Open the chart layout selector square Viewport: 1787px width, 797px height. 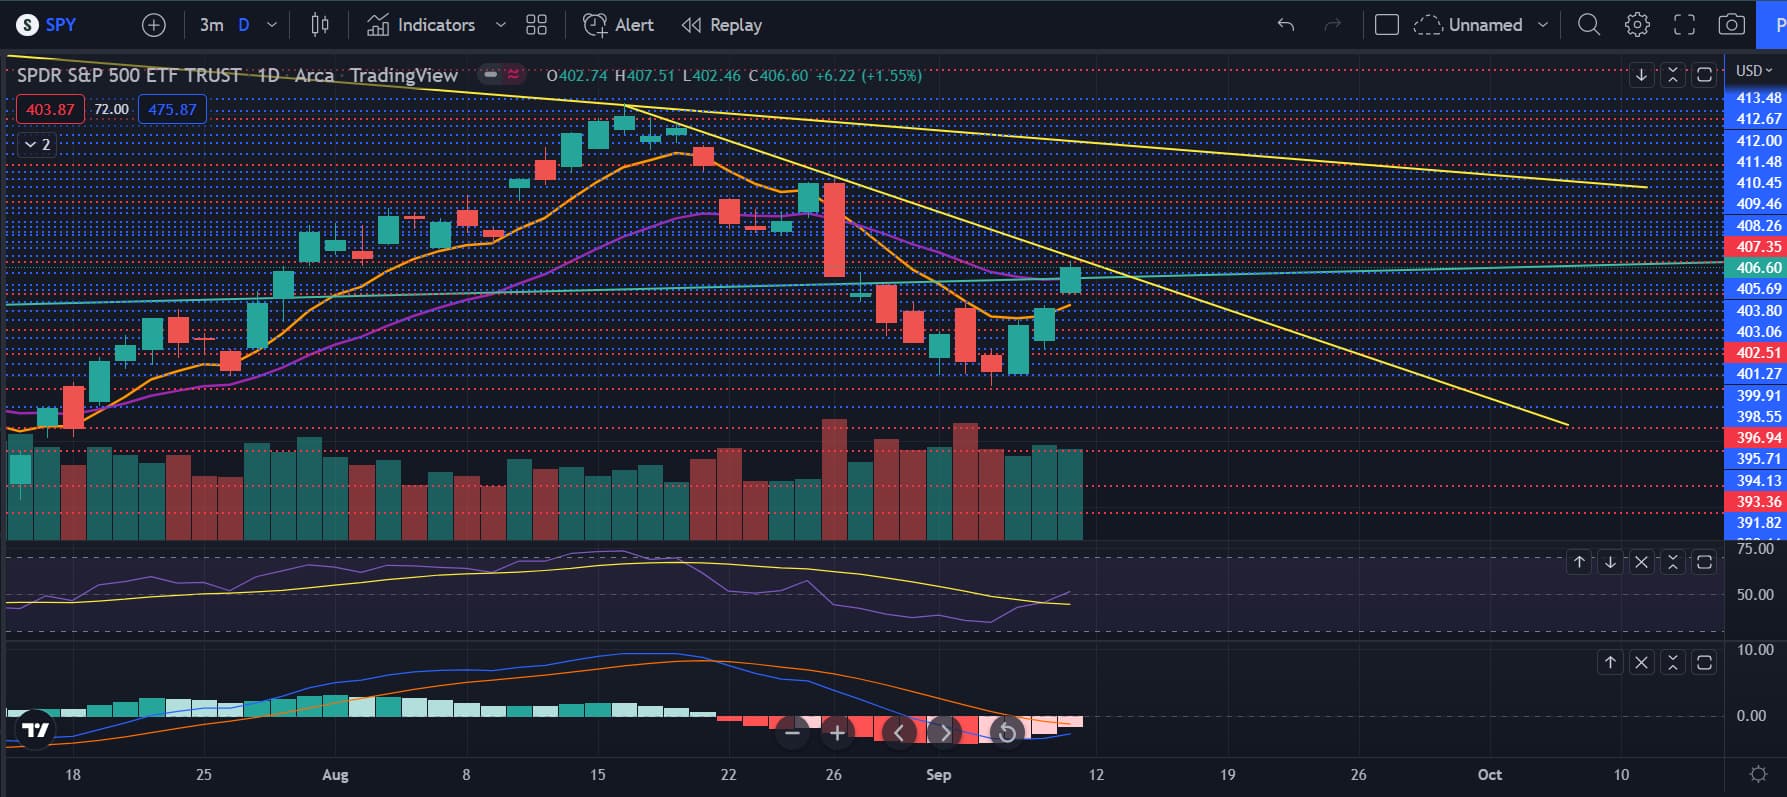(1387, 25)
